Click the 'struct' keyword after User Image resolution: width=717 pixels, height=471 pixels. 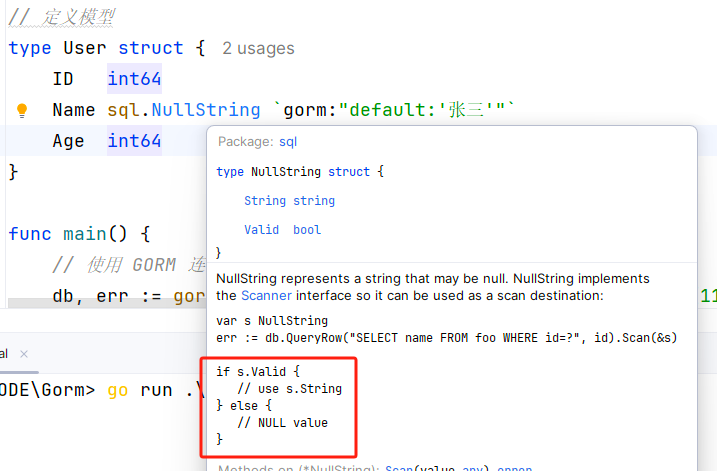point(150,48)
